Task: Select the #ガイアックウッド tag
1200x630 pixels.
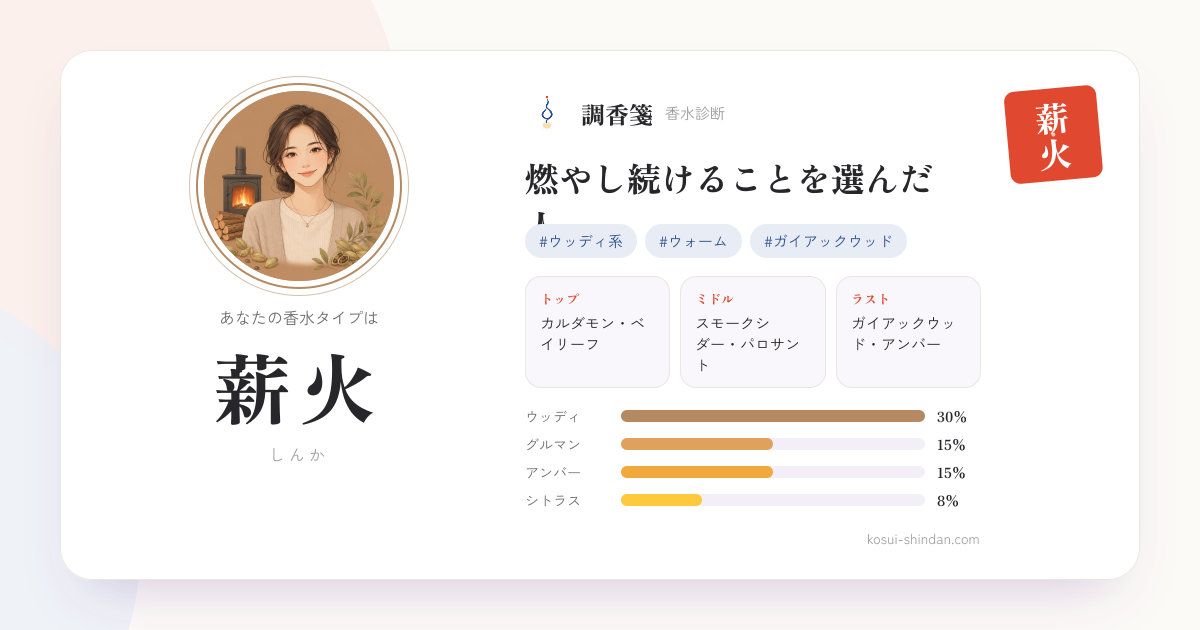Action: 828,241
